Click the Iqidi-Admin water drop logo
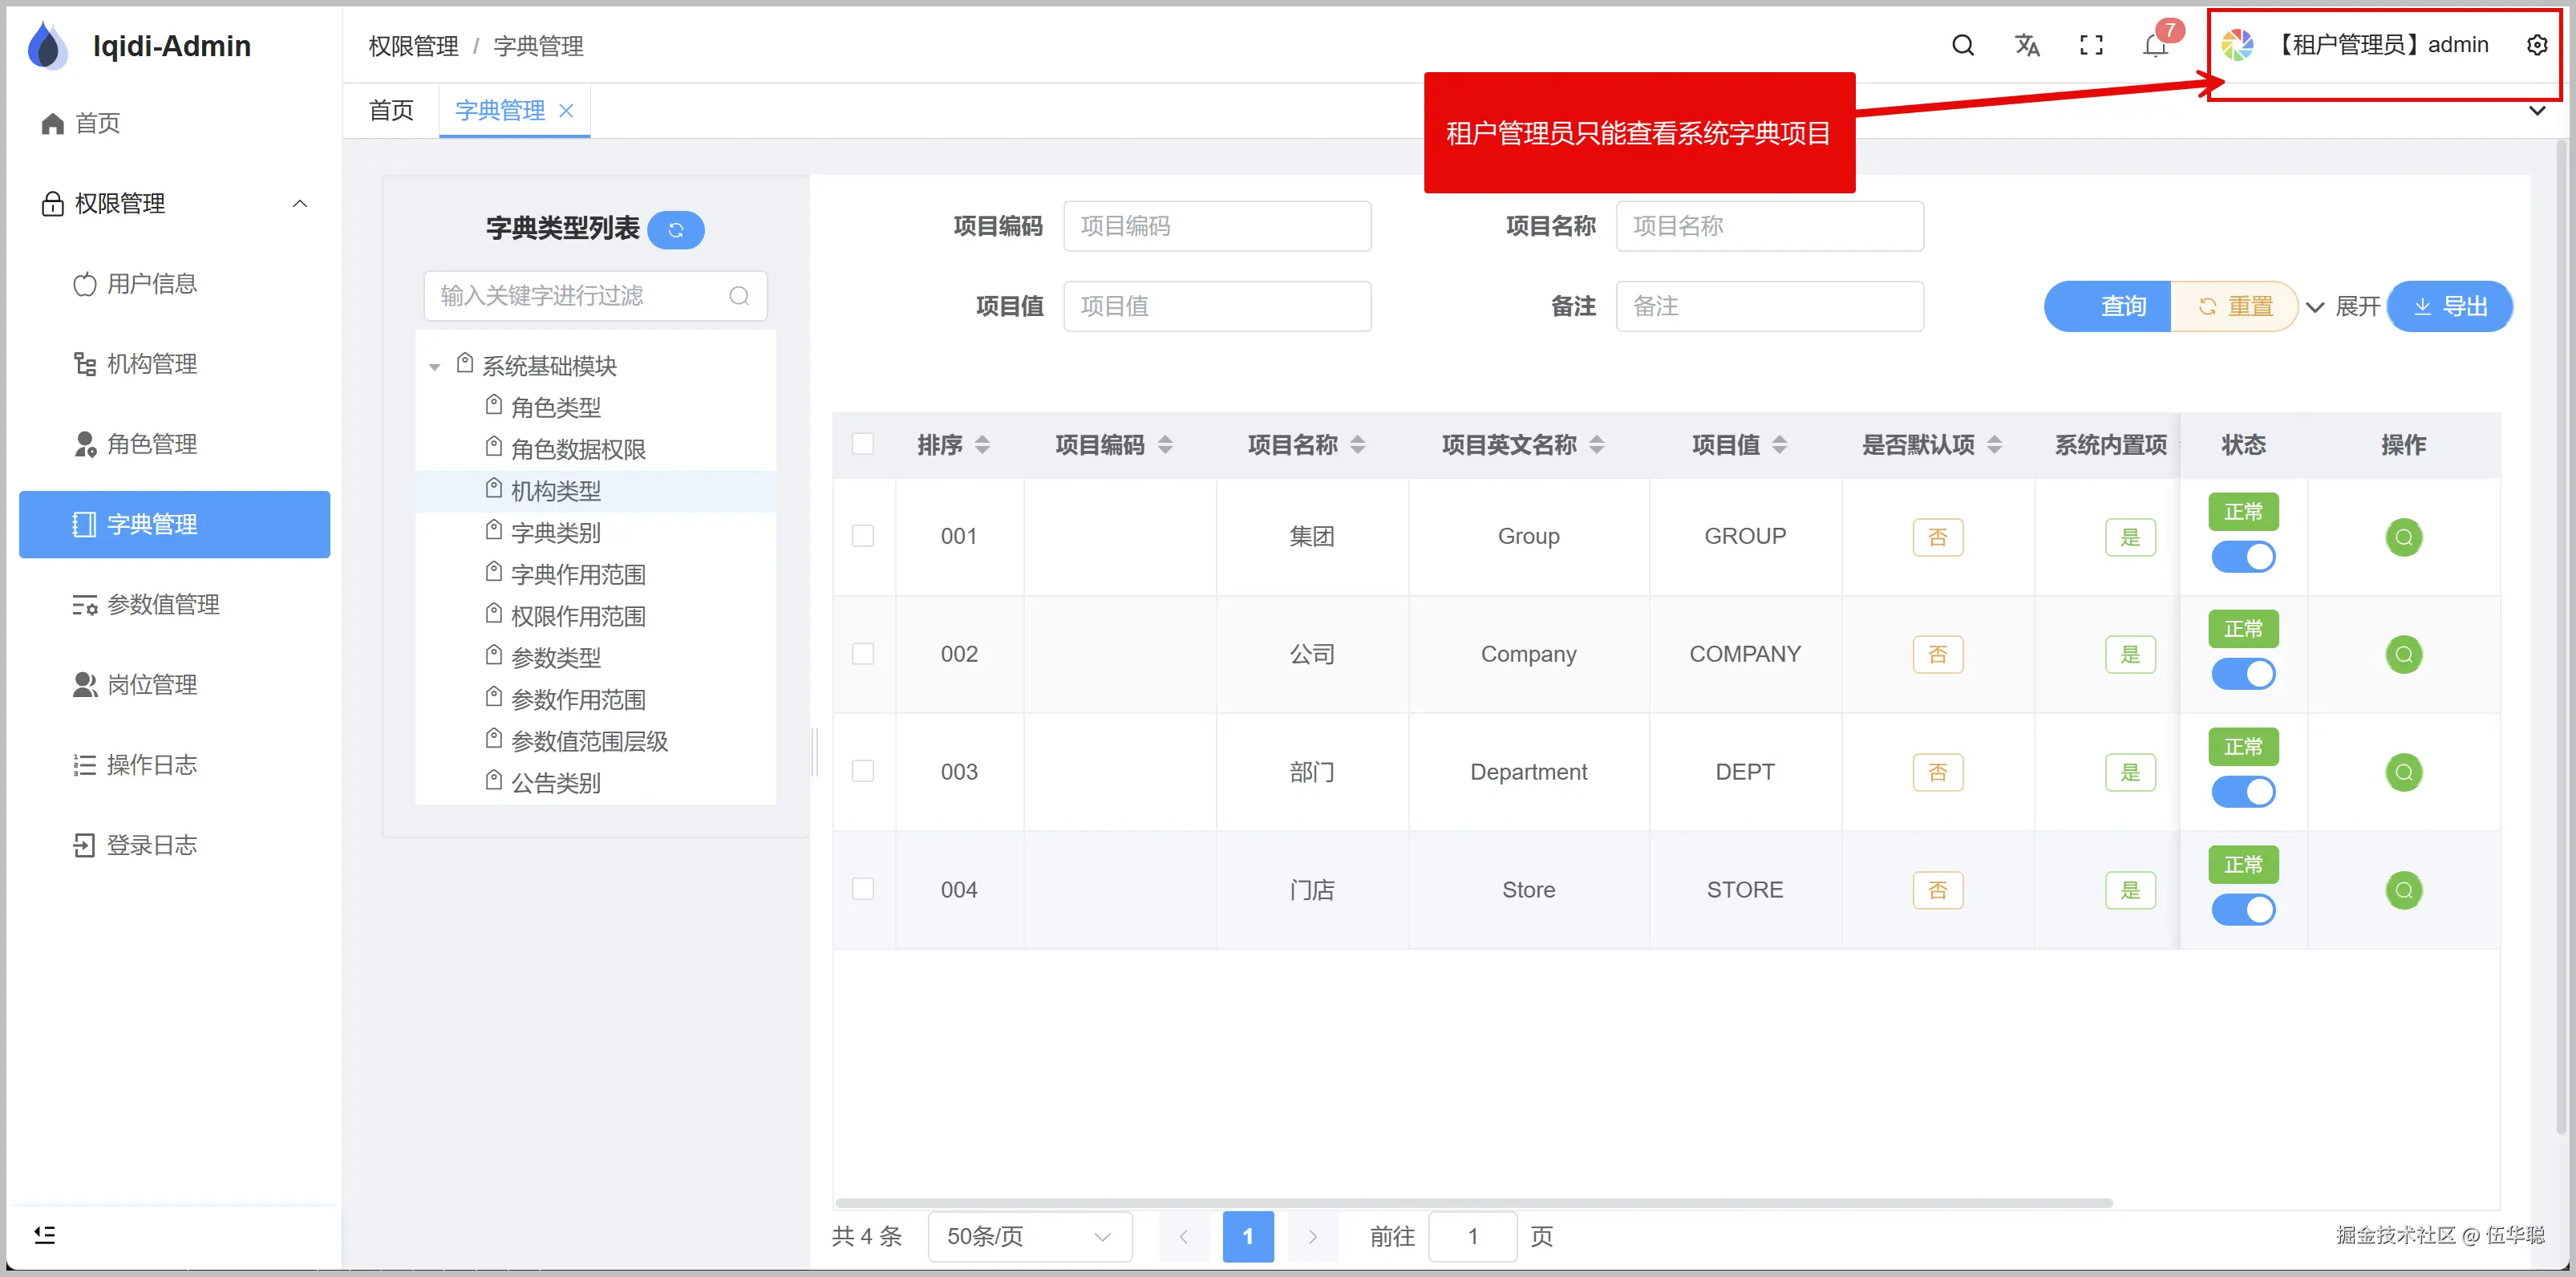2576x1277 pixels. coord(47,46)
